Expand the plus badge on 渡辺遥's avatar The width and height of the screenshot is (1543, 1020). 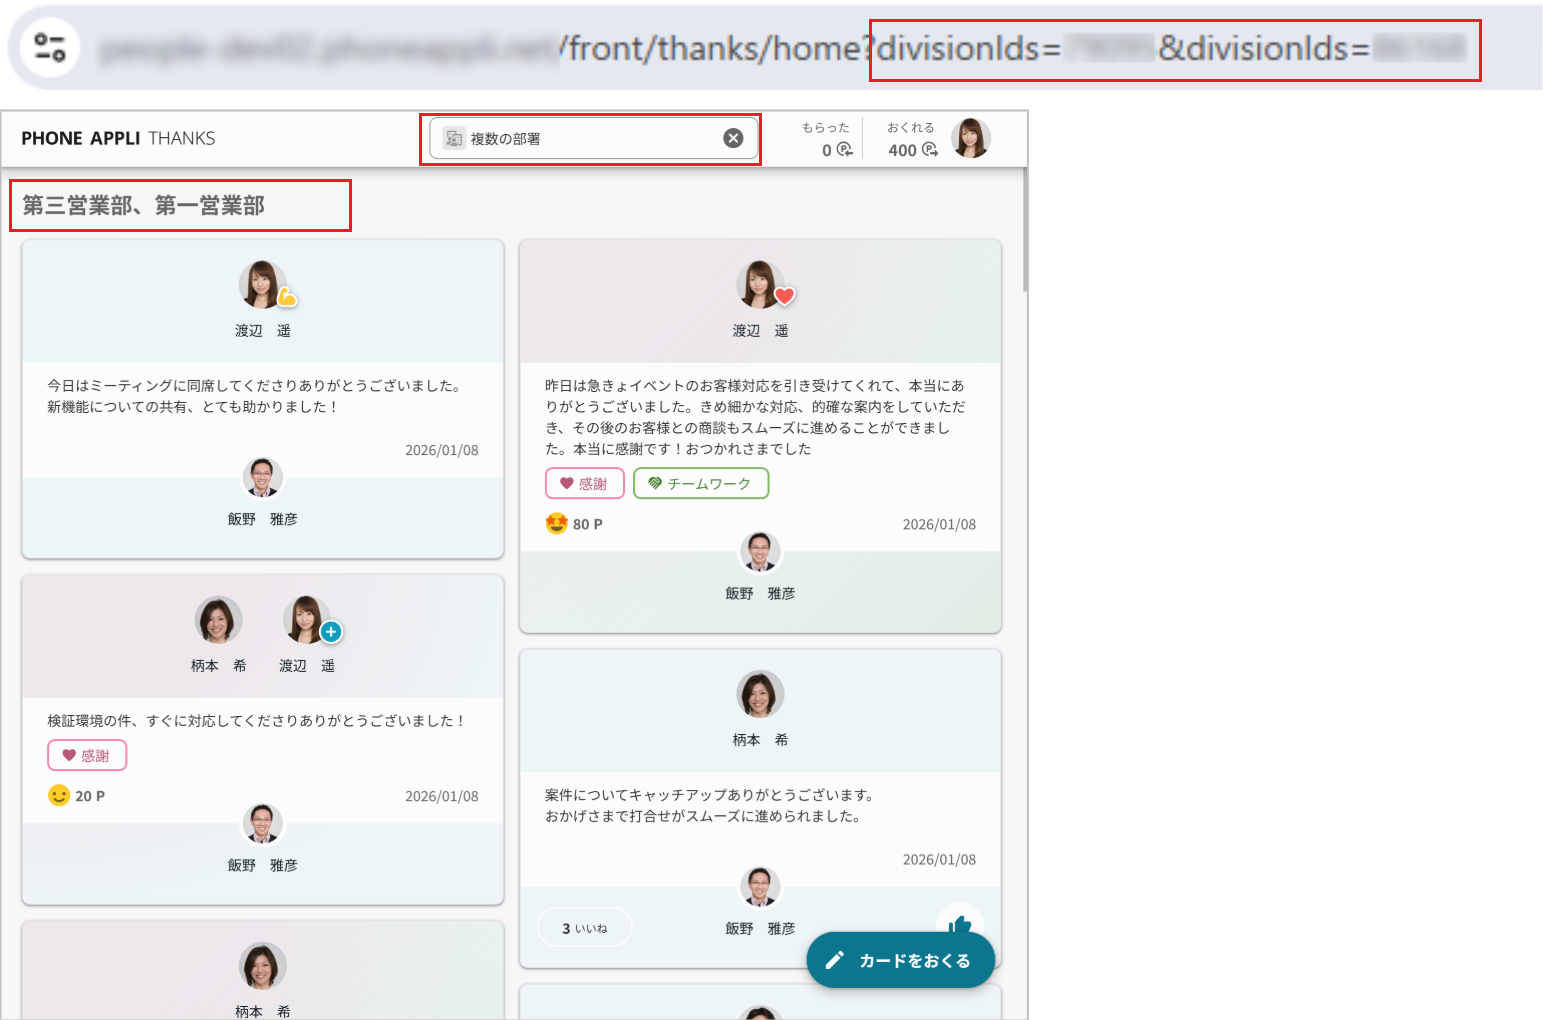coord(330,631)
